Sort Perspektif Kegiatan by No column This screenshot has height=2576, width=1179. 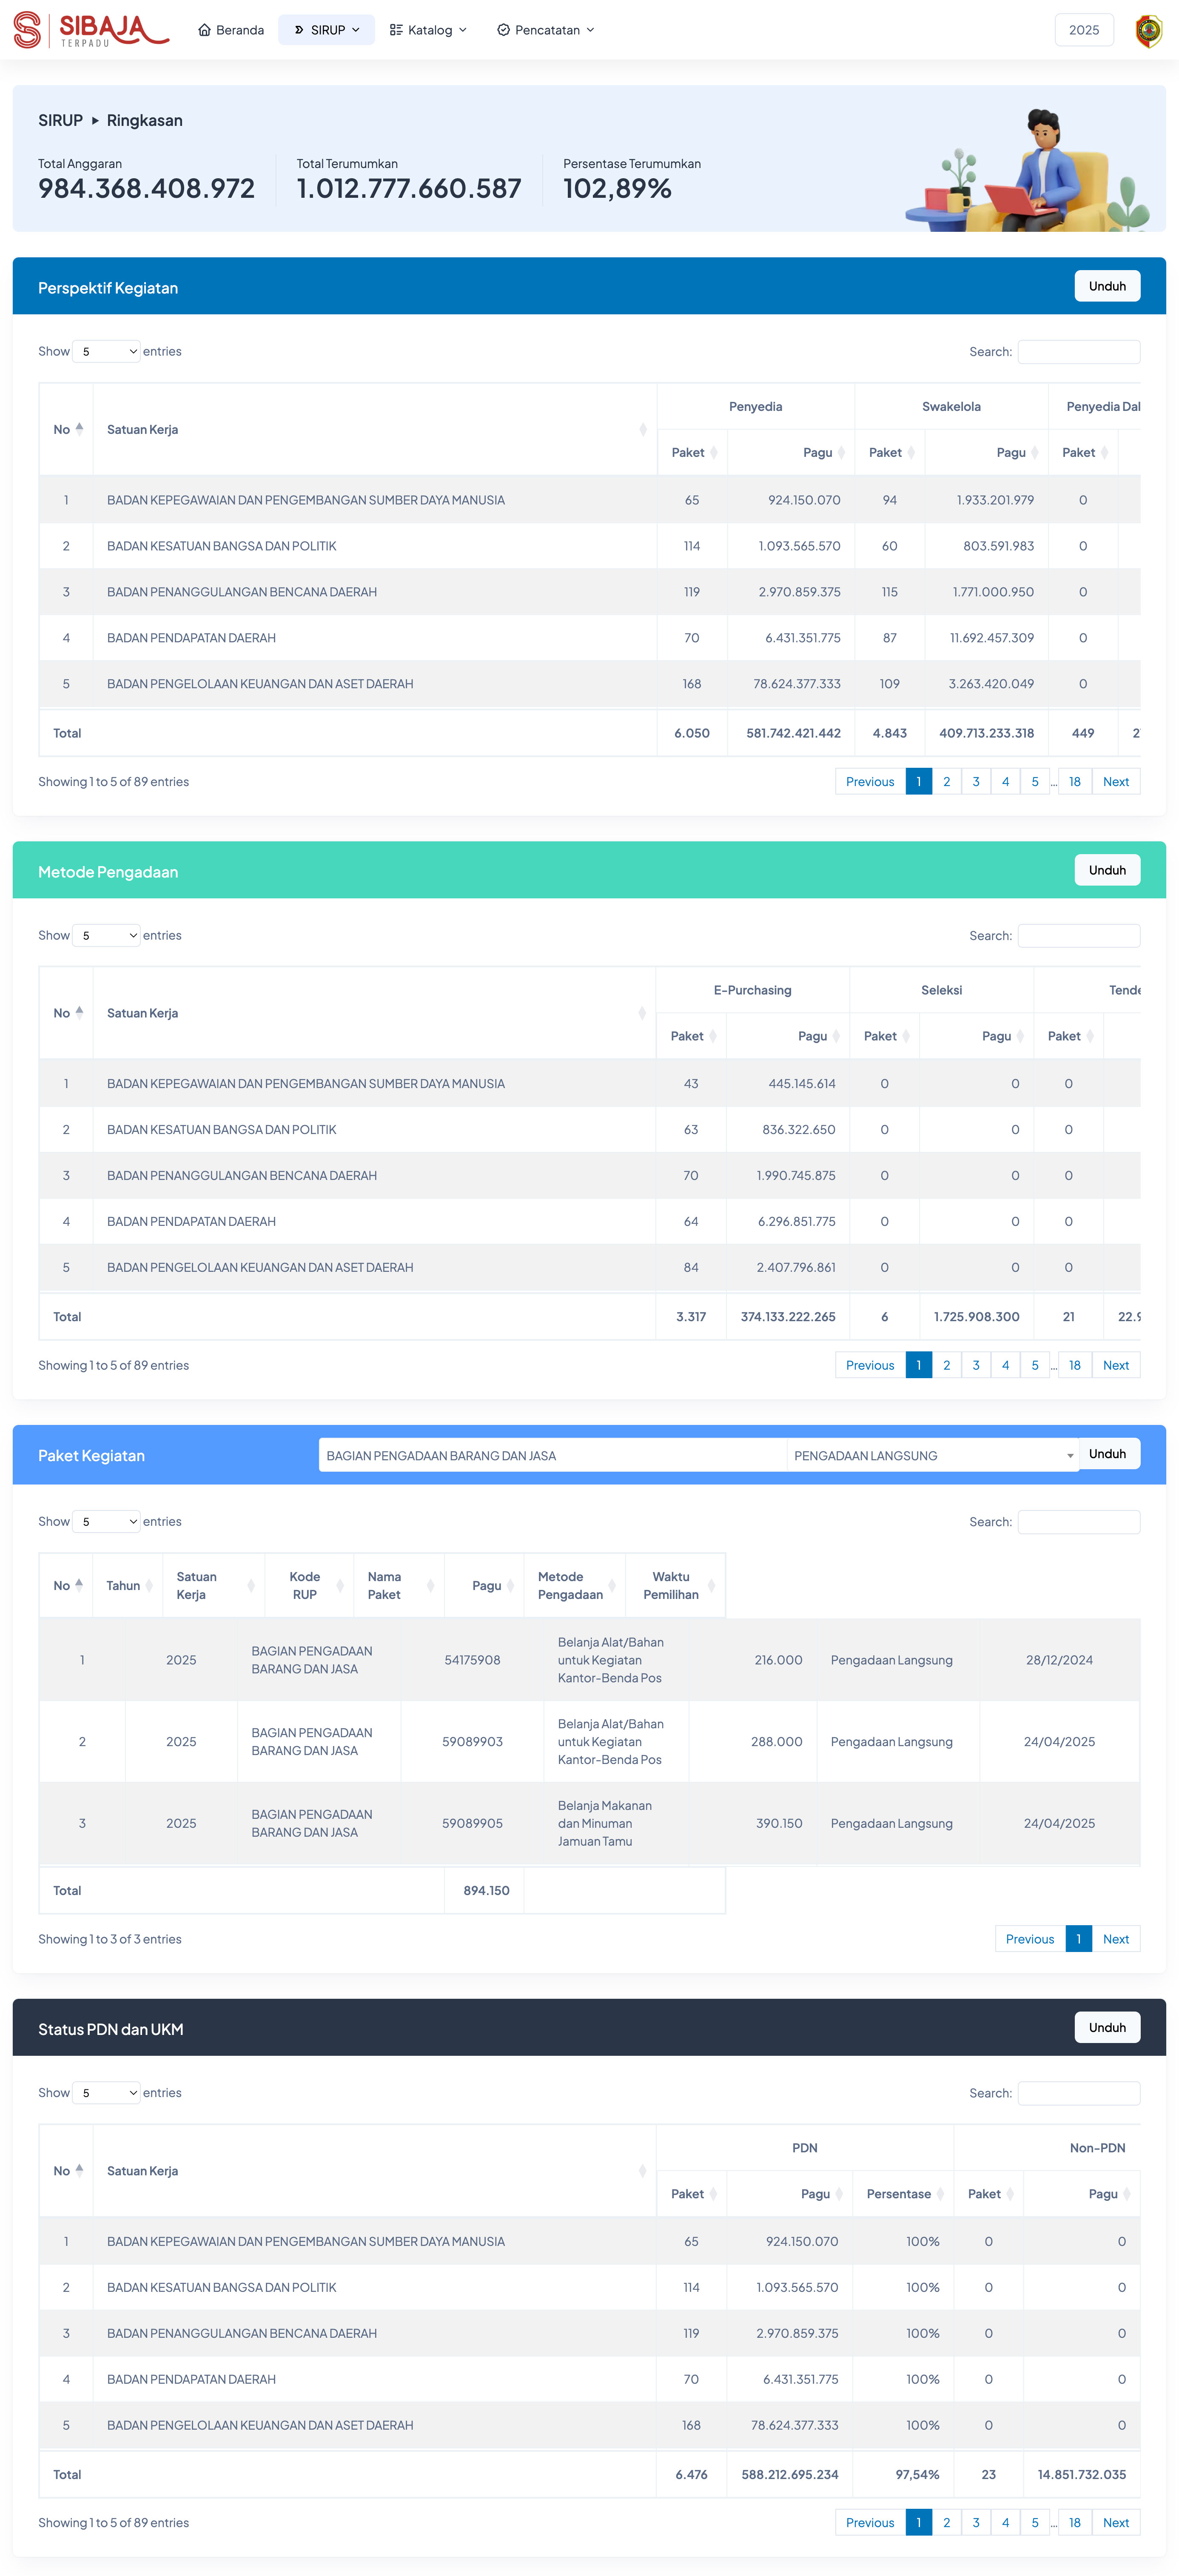coord(66,429)
